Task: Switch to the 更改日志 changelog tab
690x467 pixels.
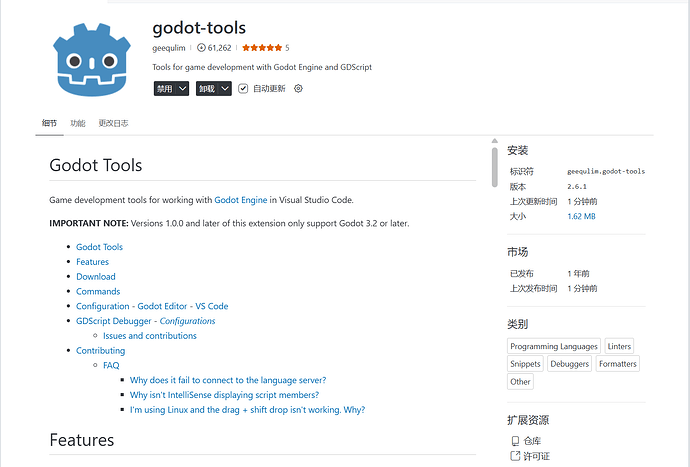Action: (x=113, y=123)
